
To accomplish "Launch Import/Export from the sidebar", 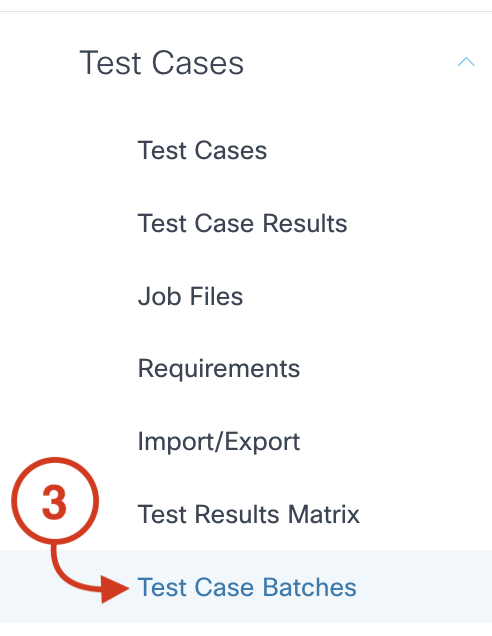I will coord(219,442).
